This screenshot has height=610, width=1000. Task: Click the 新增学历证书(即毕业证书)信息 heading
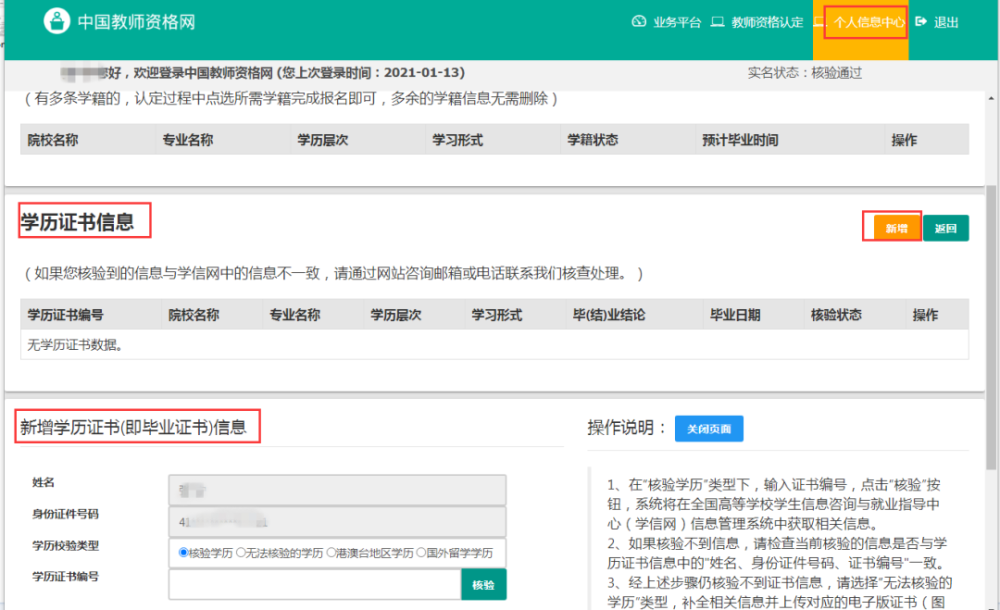pos(133,427)
